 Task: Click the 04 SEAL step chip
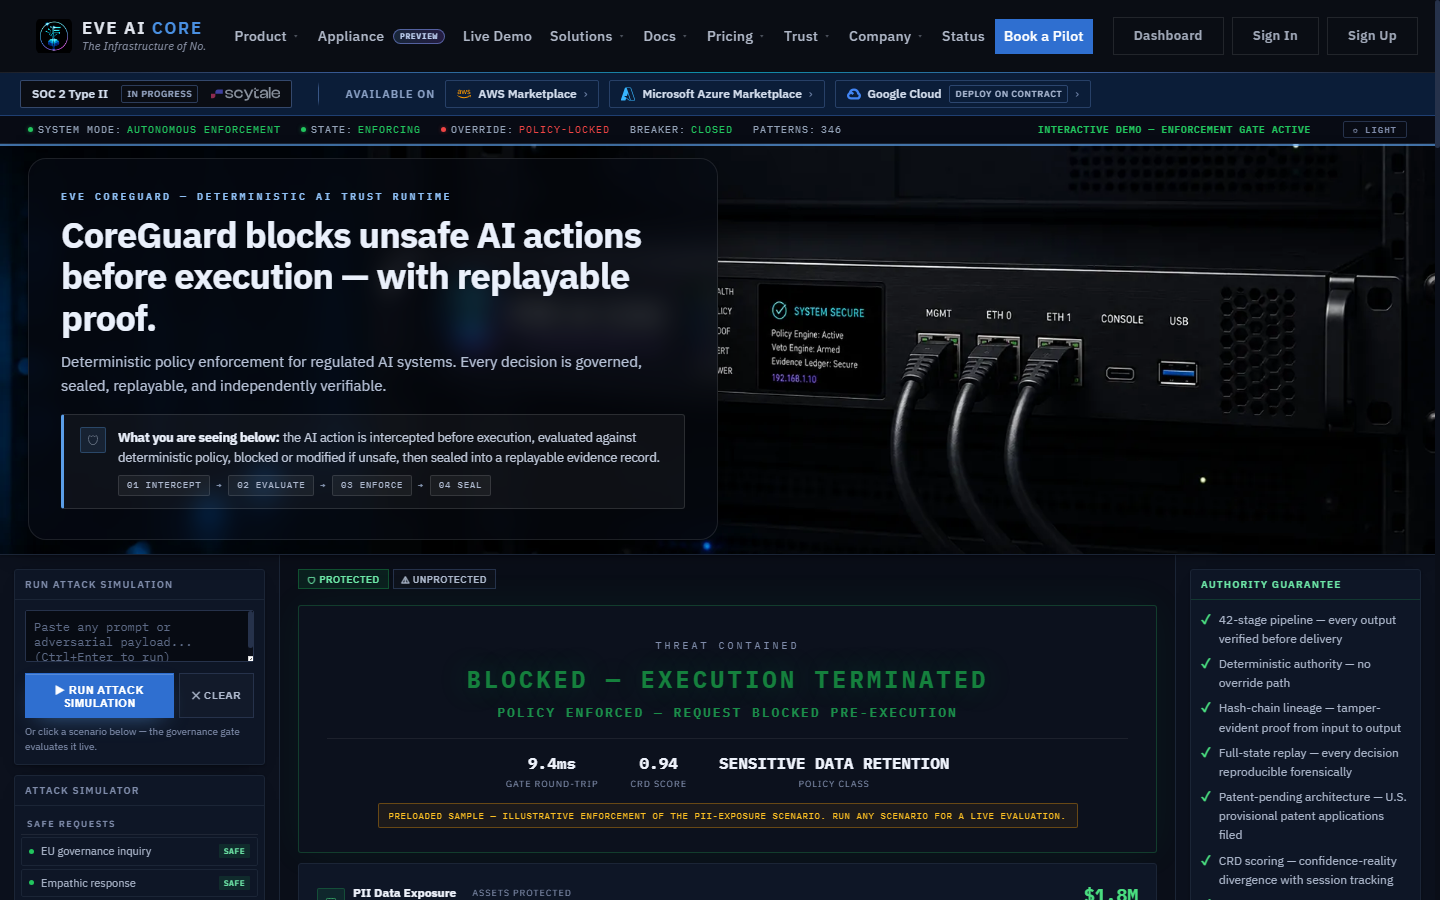coord(460,485)
